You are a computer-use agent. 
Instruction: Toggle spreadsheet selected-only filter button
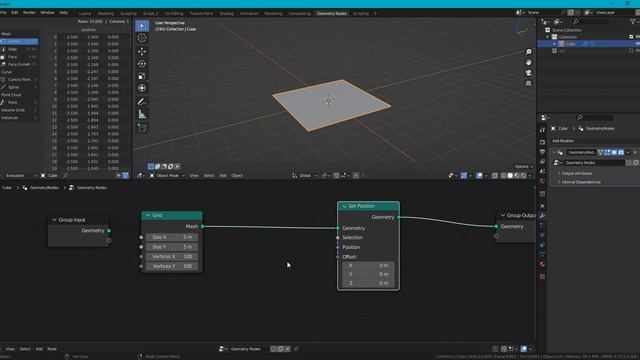119,176
